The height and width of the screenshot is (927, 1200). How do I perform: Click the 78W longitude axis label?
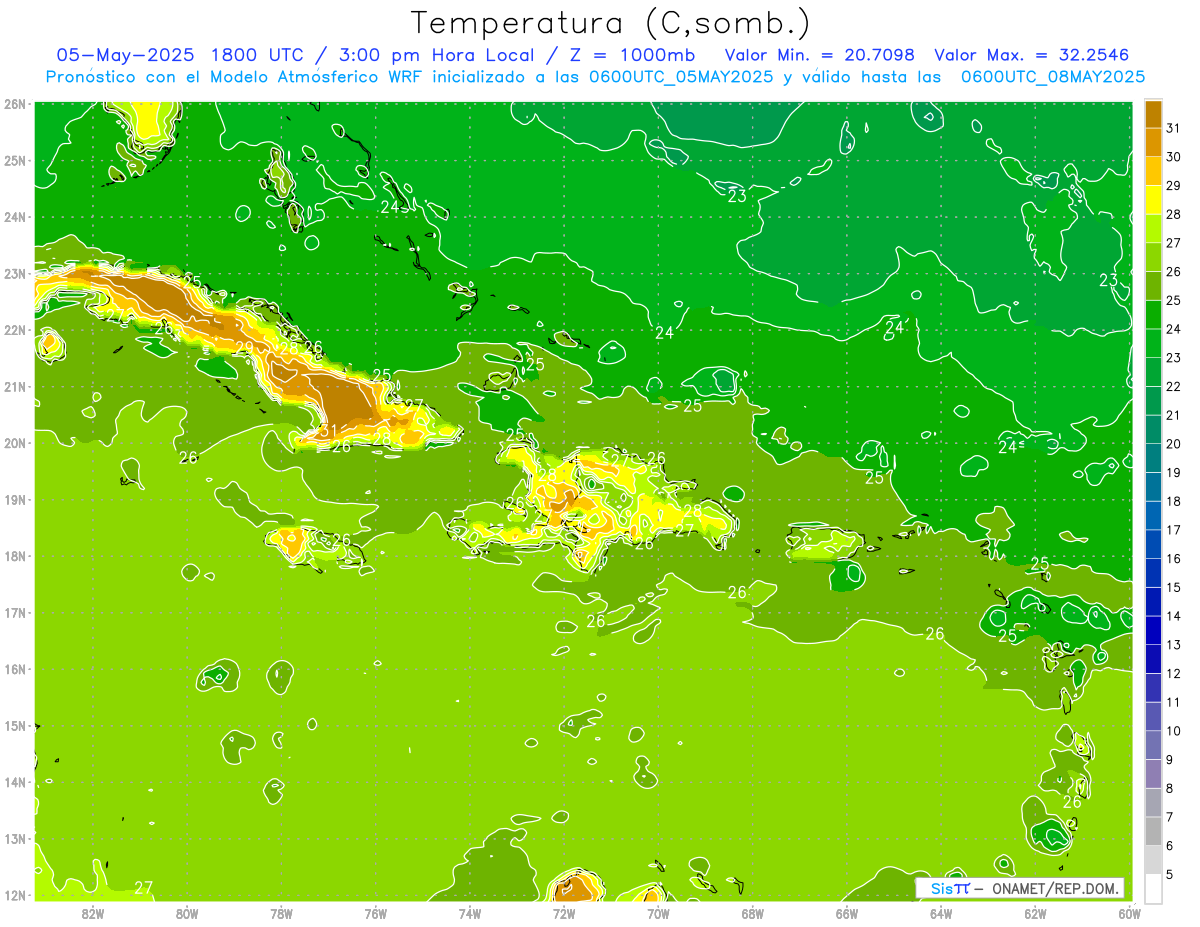[281, 913]
